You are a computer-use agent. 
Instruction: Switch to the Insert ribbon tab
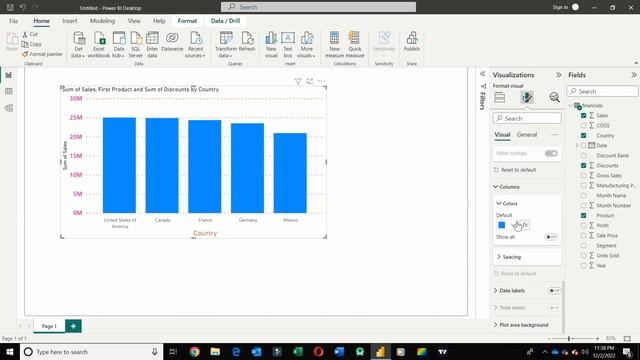(69, 21)
